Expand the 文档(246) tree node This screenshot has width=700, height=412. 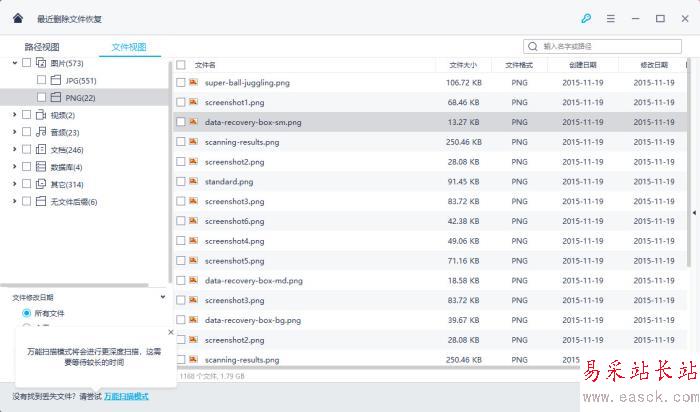click(14, 150)
